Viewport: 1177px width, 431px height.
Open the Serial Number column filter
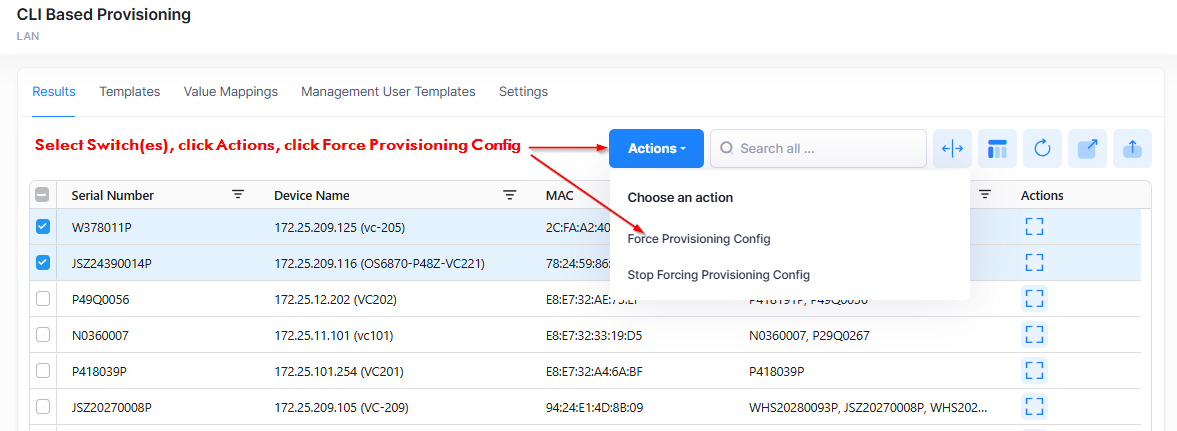pyautogui.click(x=238, y=195)
